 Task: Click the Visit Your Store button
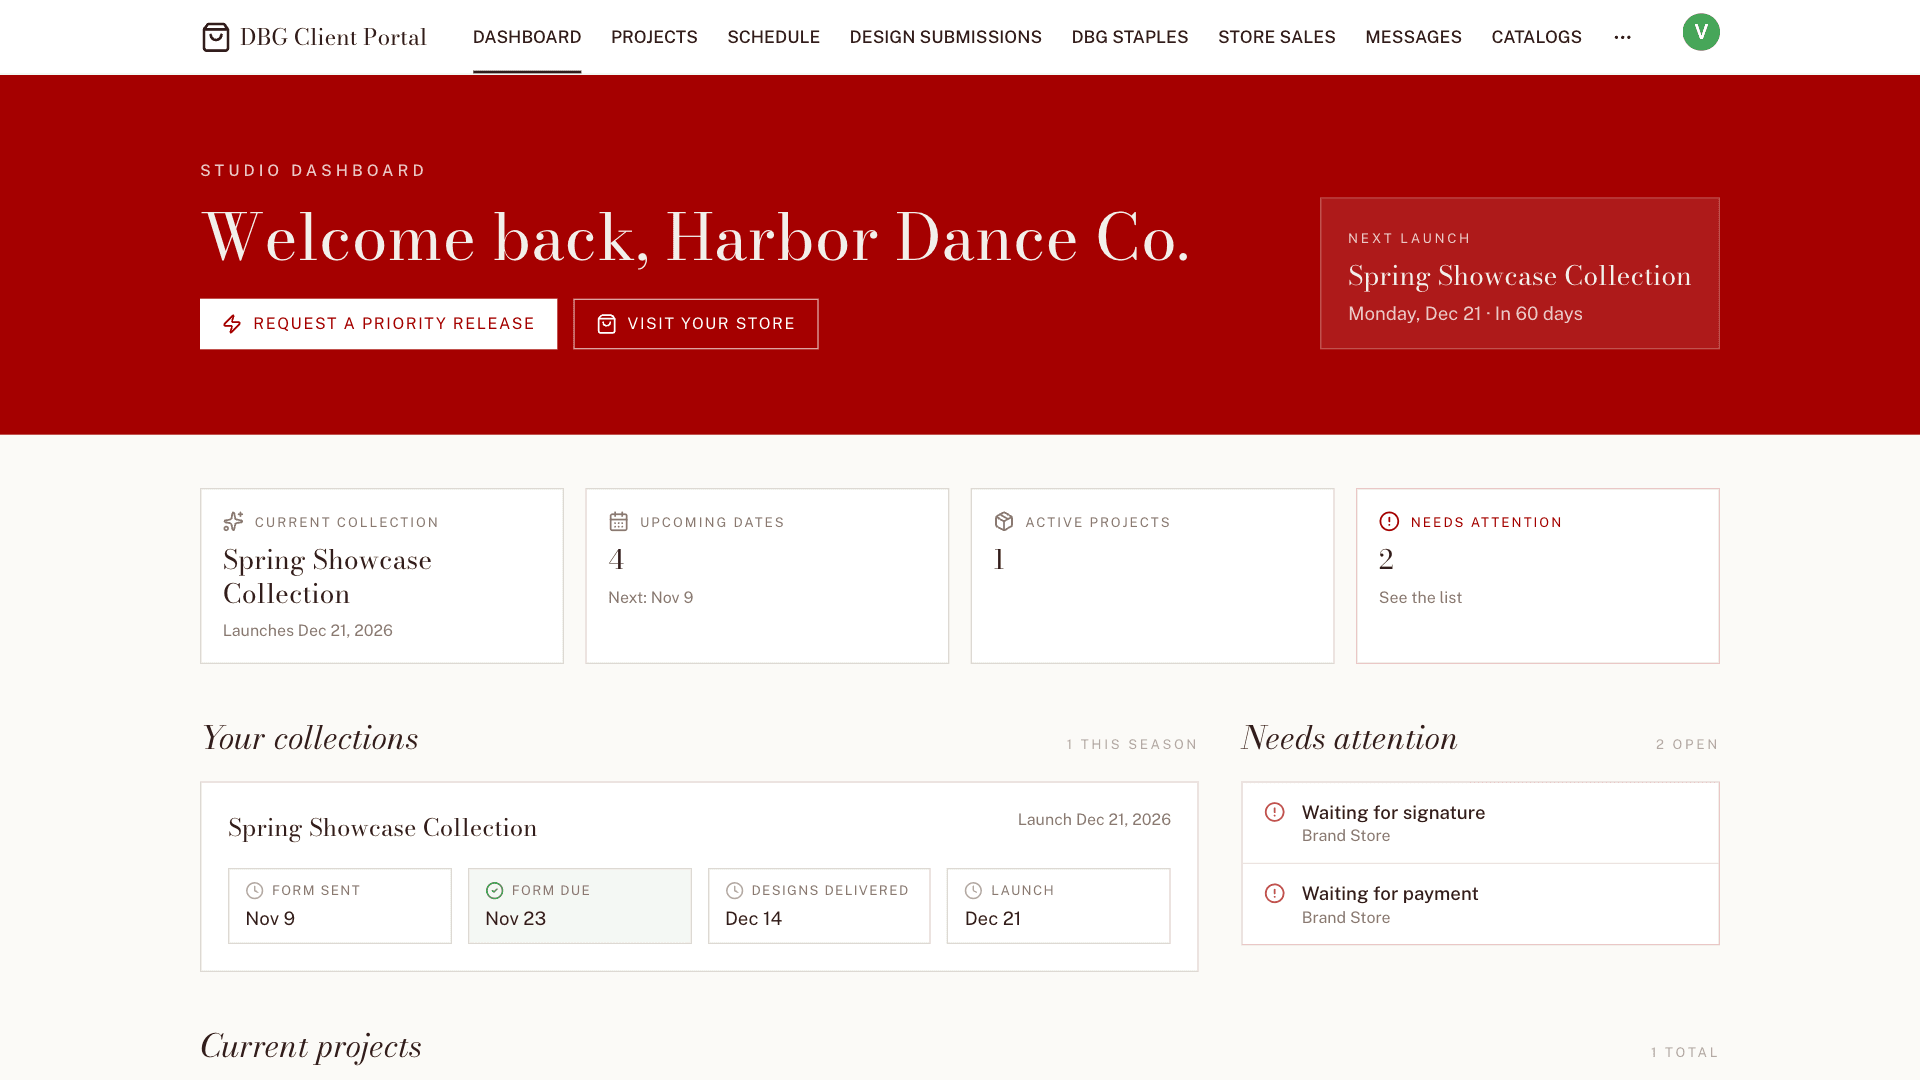(696, 324)
